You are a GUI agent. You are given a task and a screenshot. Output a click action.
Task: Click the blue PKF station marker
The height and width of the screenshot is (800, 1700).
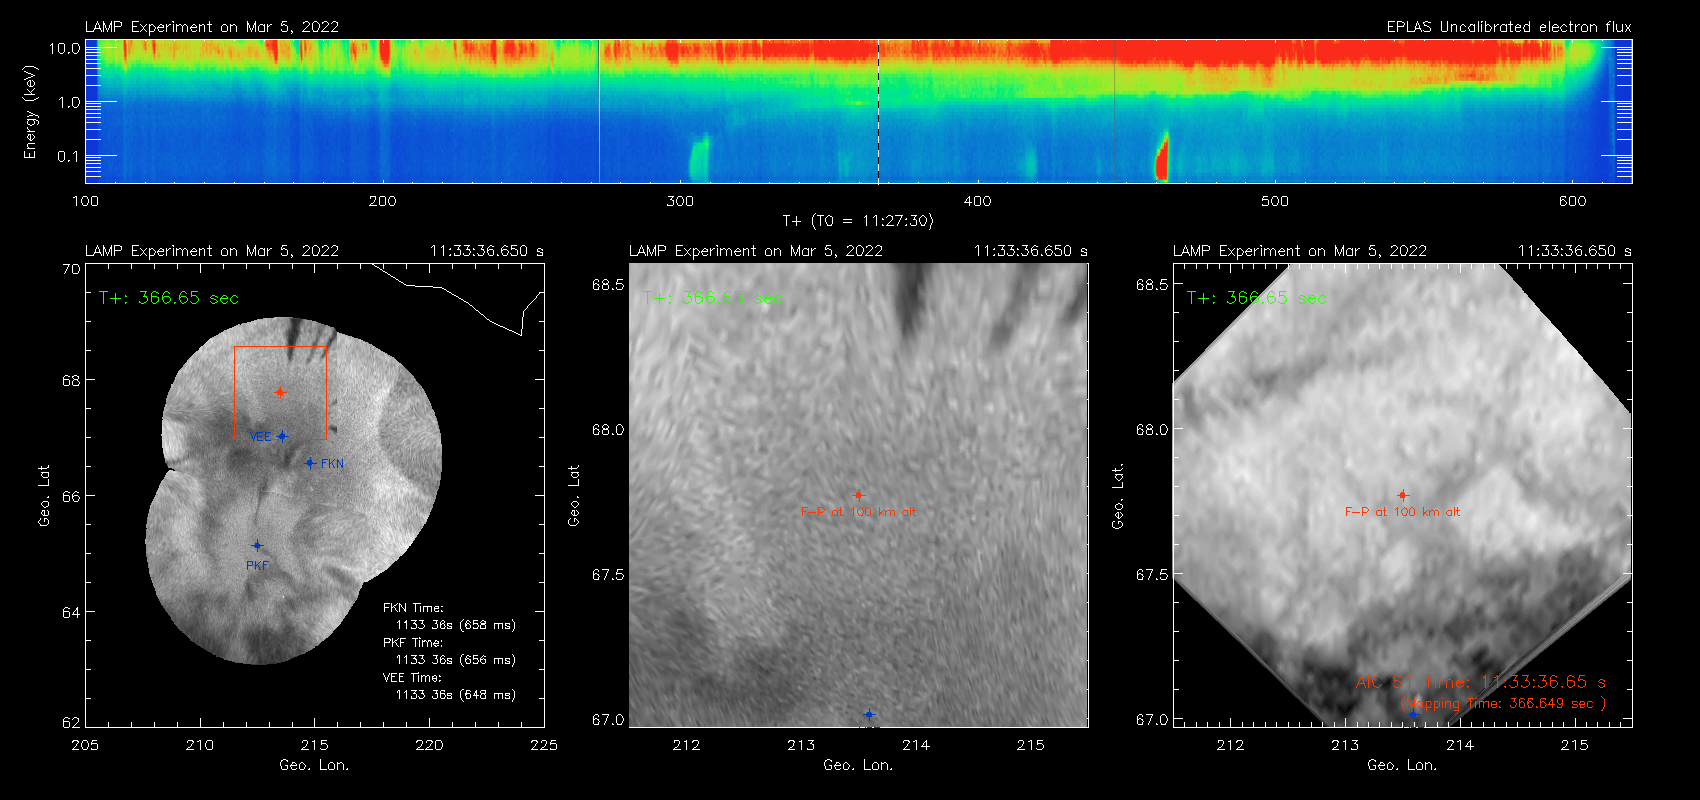(257, 546)
